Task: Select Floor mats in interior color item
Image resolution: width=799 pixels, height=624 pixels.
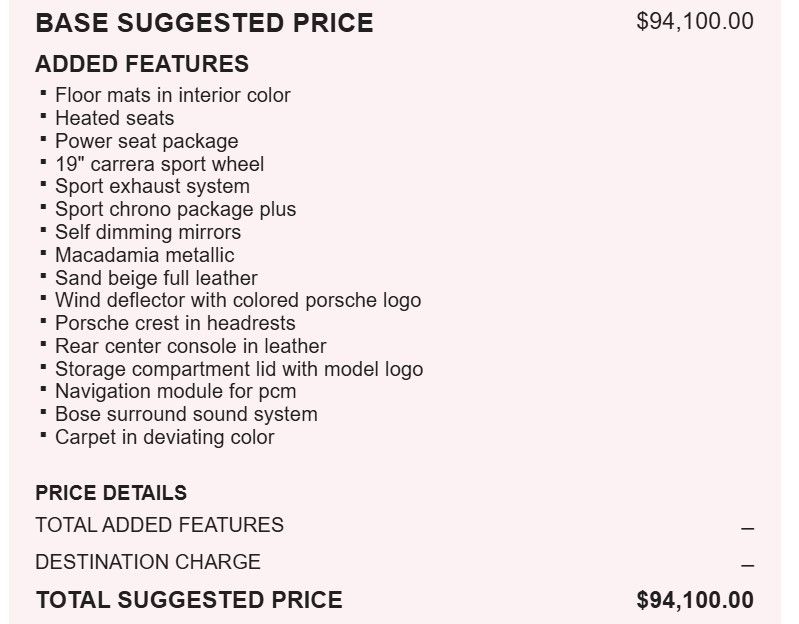Action: click(173, 95)
